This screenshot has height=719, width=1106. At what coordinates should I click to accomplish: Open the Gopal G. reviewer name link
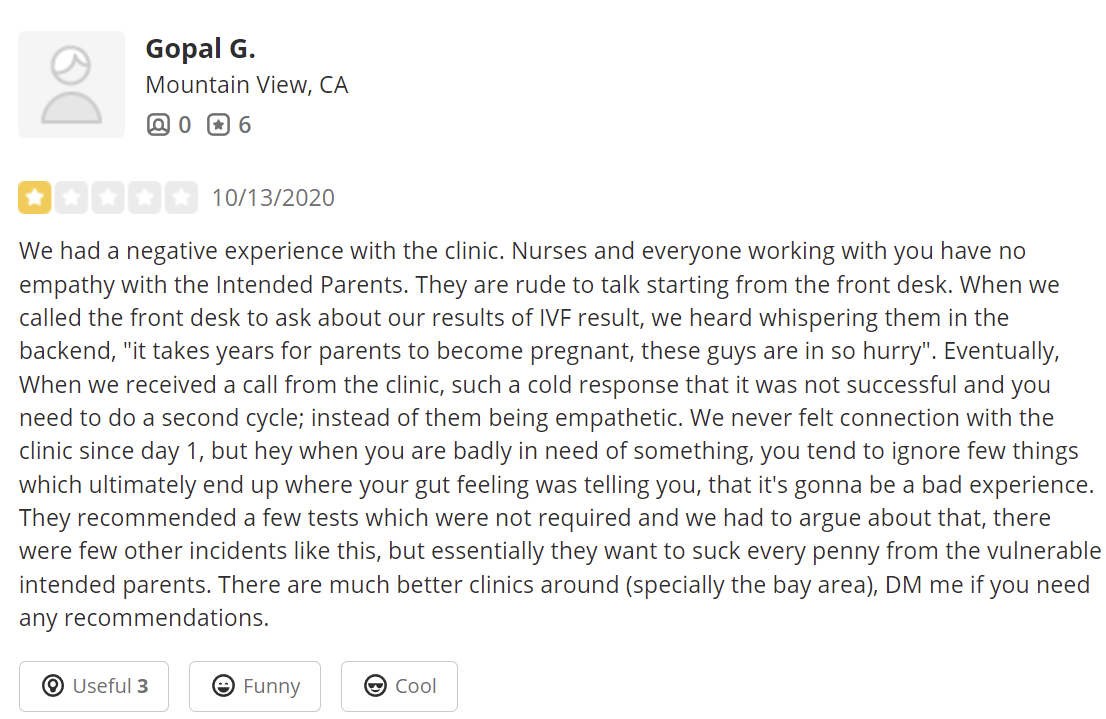(200, 48)
